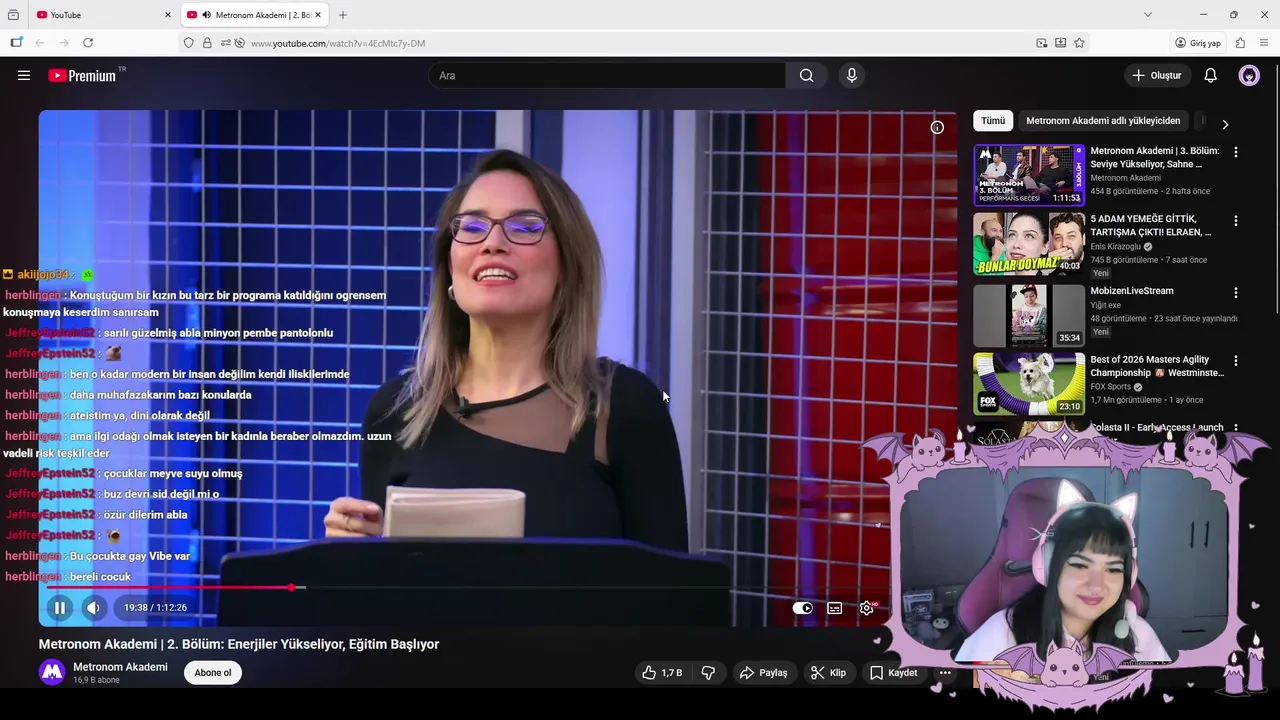Open options for Solasta II video
Image resolution: width=1280 pixels, height=720 pixels.
pos(1236,429)
